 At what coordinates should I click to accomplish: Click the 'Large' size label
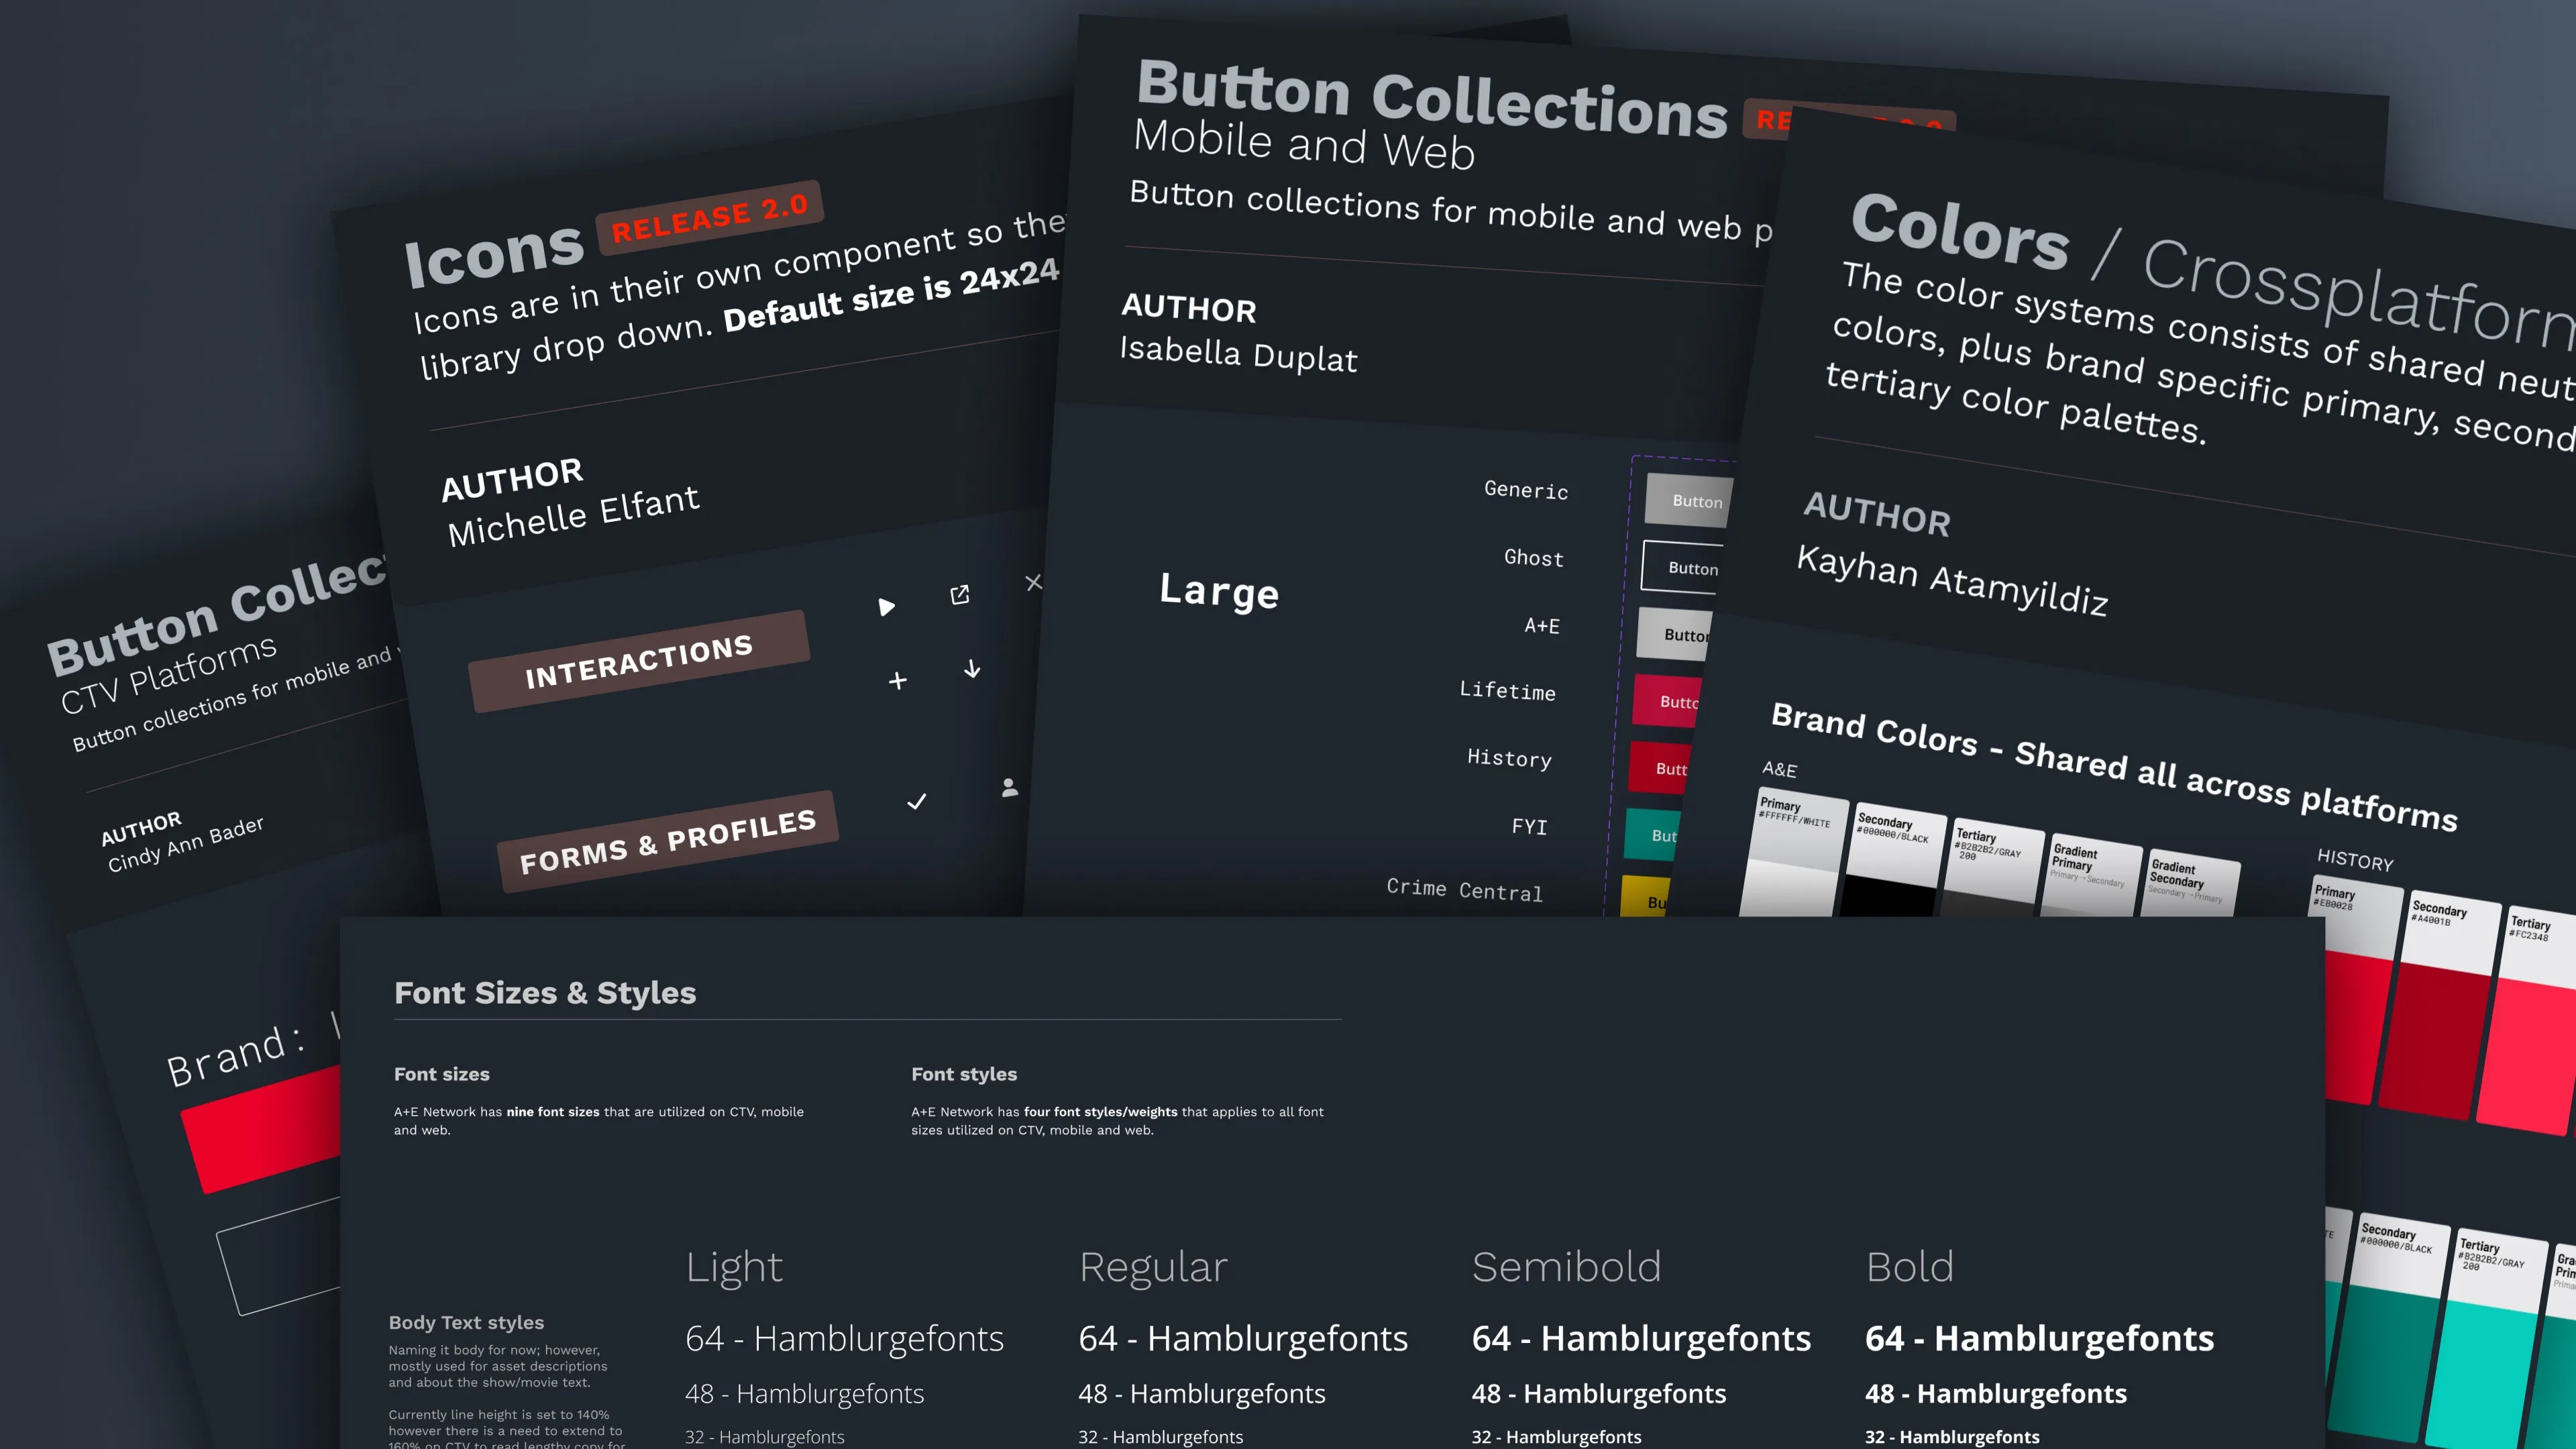click(x=1219, y=590)
